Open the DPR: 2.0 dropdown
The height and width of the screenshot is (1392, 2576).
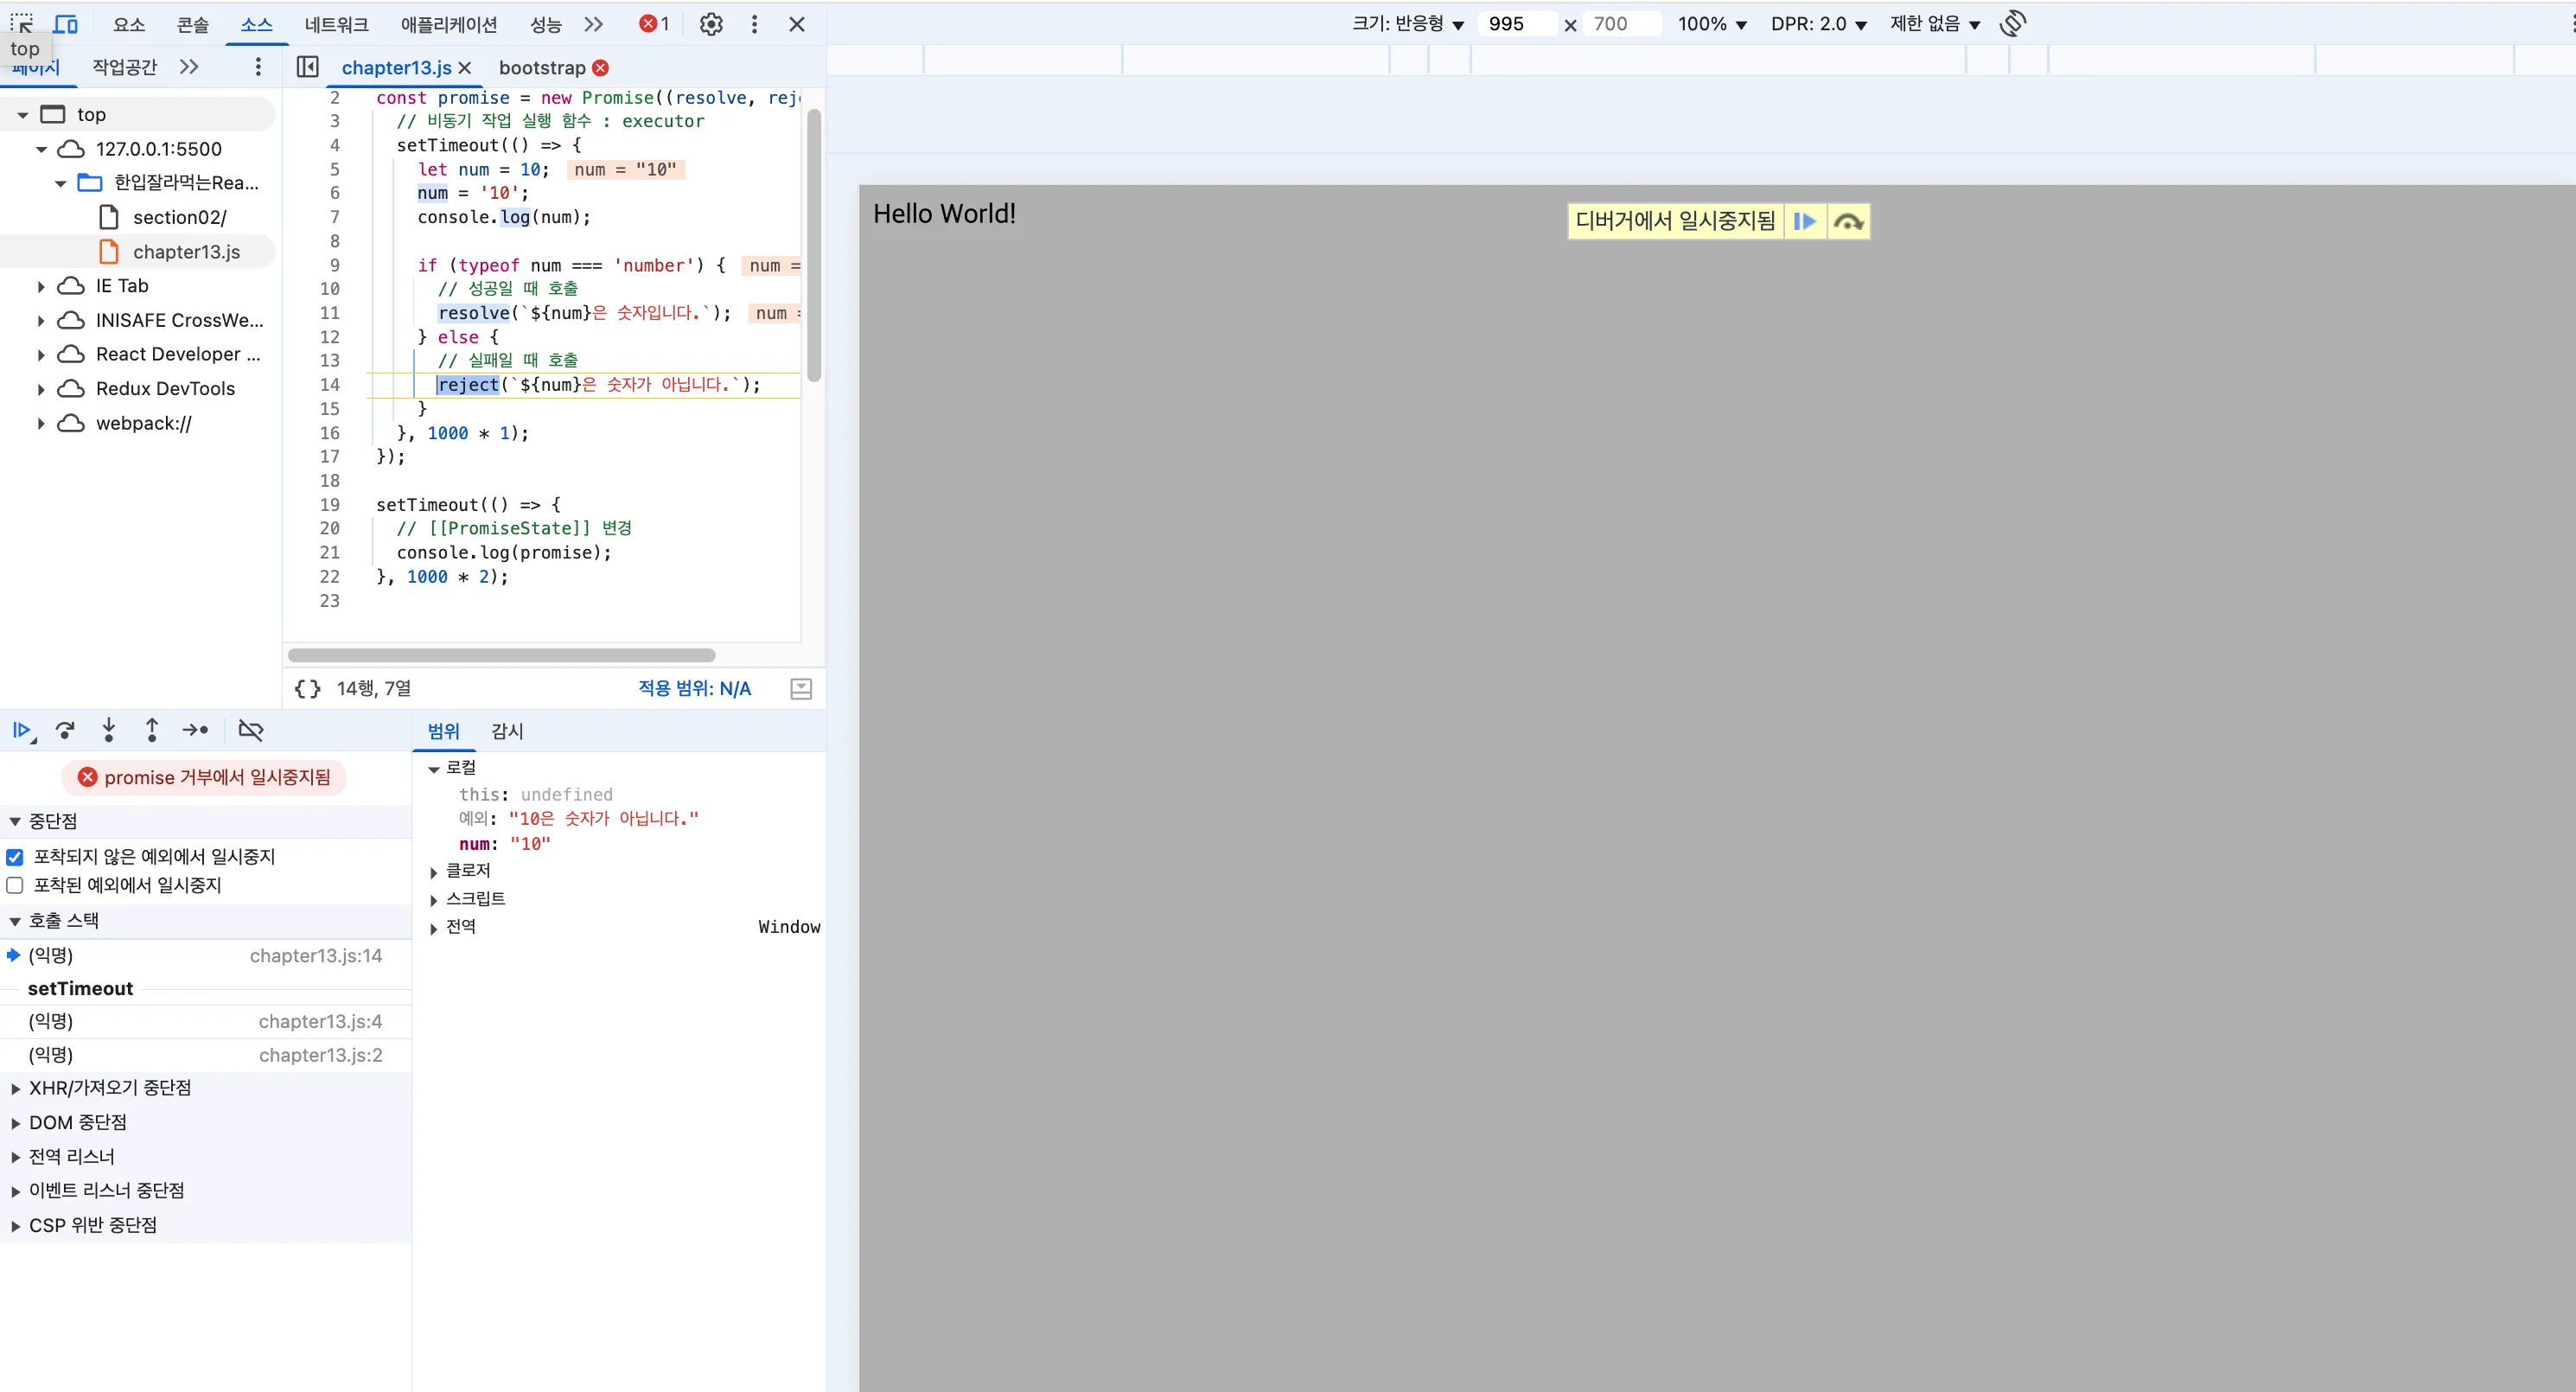click(1819, 24)
